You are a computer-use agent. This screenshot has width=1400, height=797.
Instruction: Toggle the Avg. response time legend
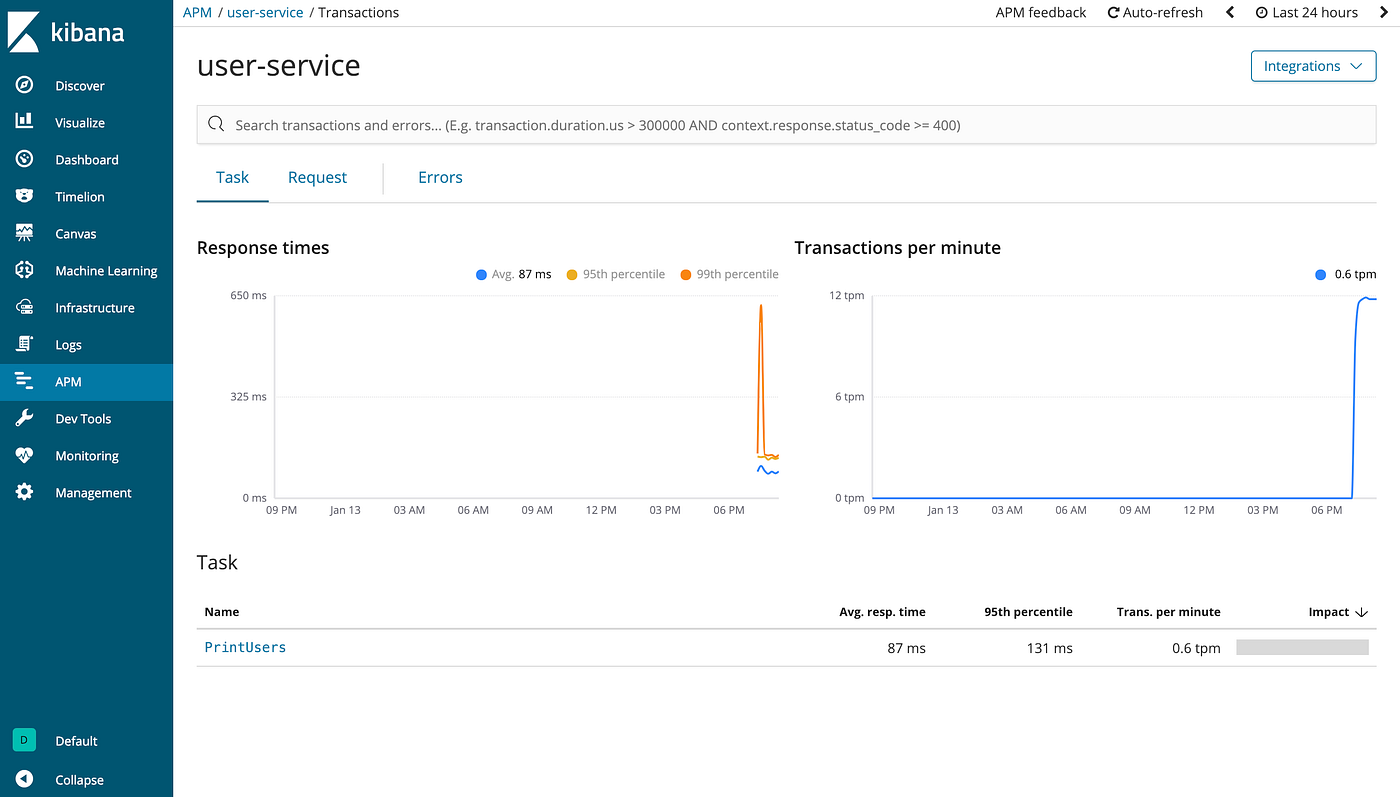tap(513, 274)
